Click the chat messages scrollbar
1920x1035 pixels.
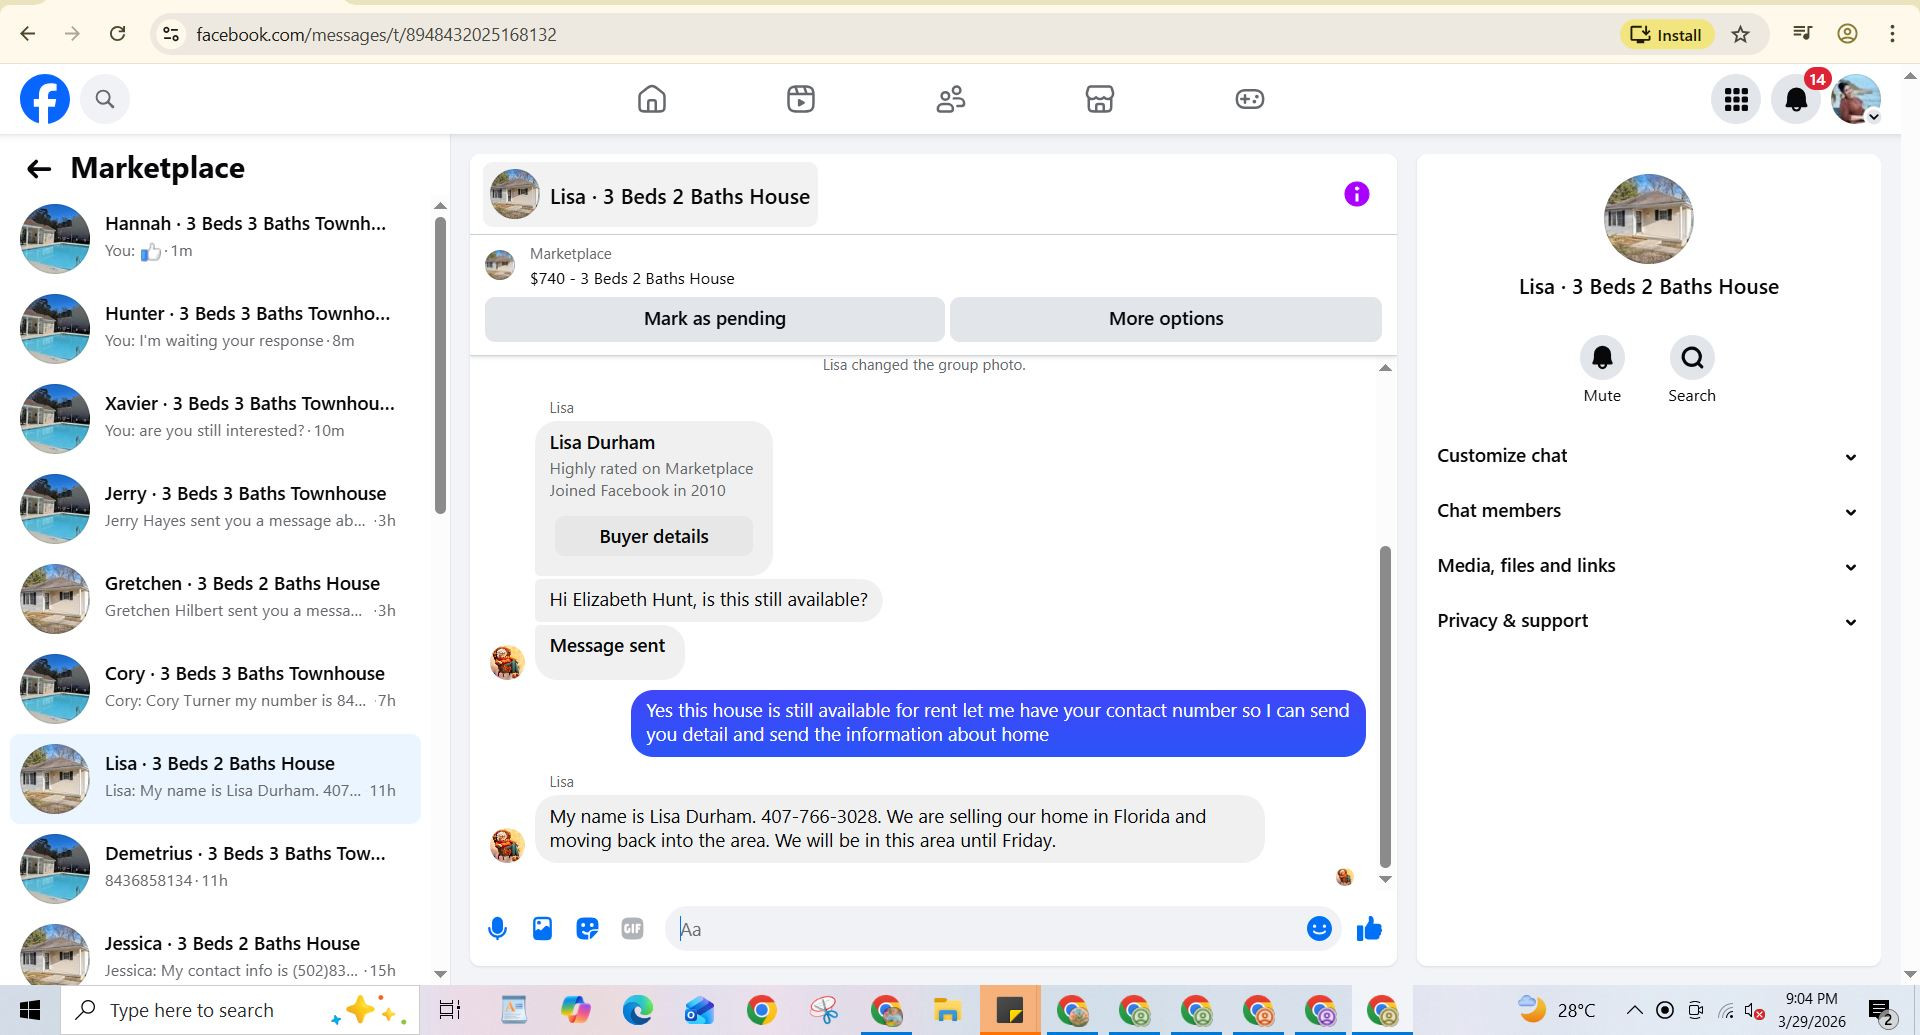(1385, 706)
